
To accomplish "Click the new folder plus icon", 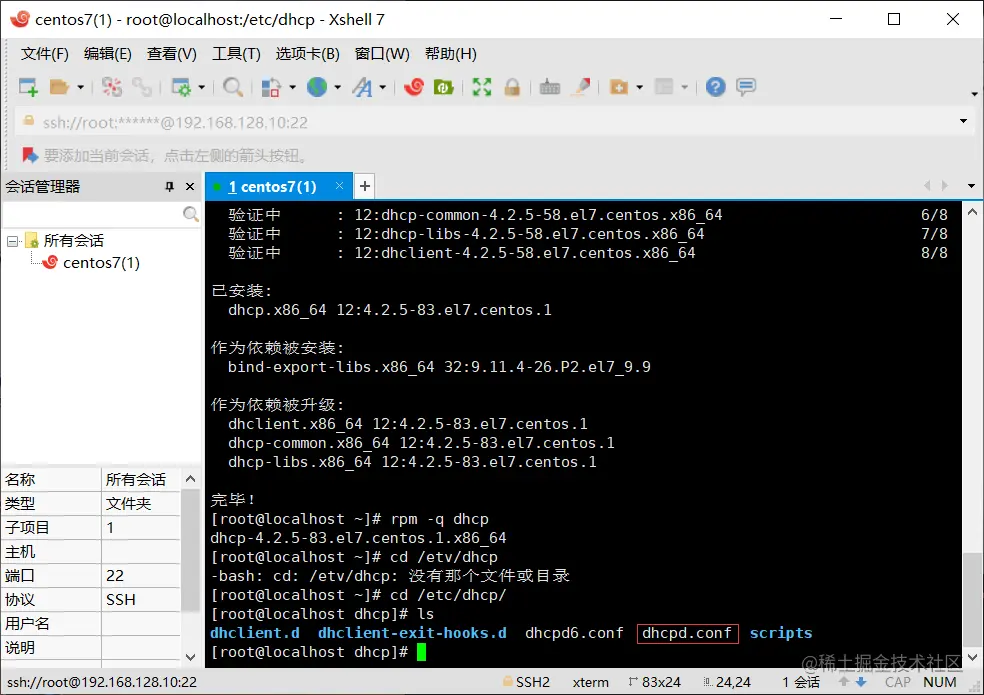I will [619, 87].
